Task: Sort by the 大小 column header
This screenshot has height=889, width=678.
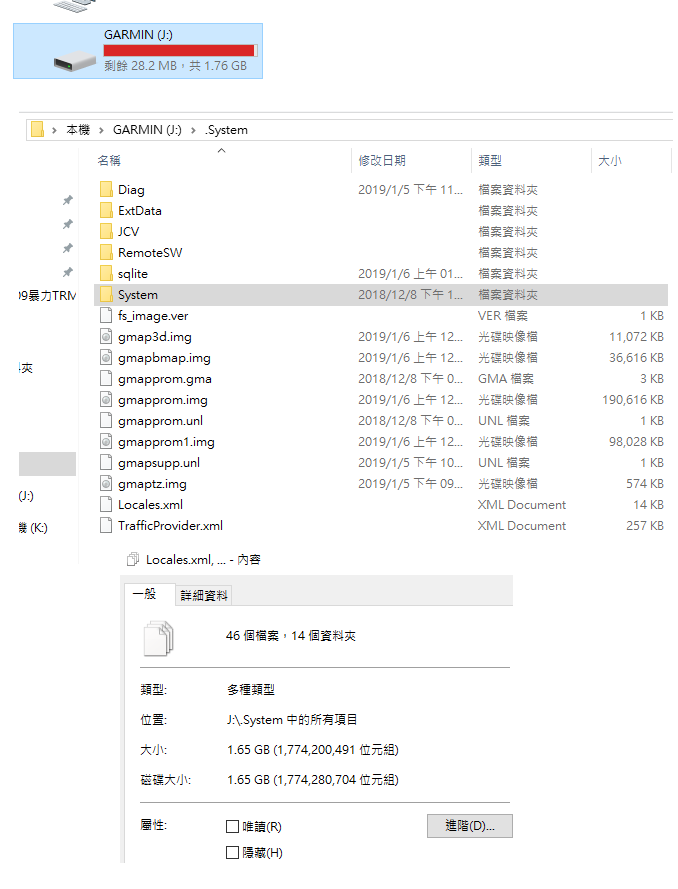Action: tap(610, 160)
